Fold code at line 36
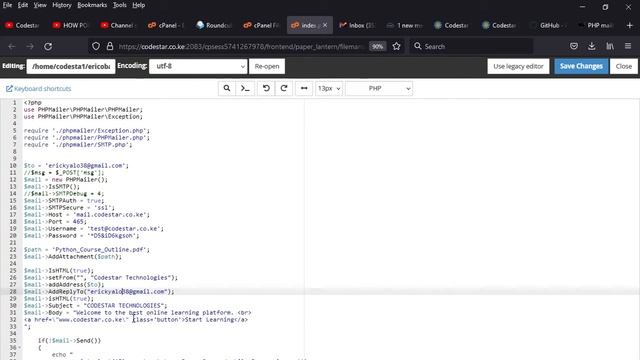640x360 pixels. [x=19, y=348]
